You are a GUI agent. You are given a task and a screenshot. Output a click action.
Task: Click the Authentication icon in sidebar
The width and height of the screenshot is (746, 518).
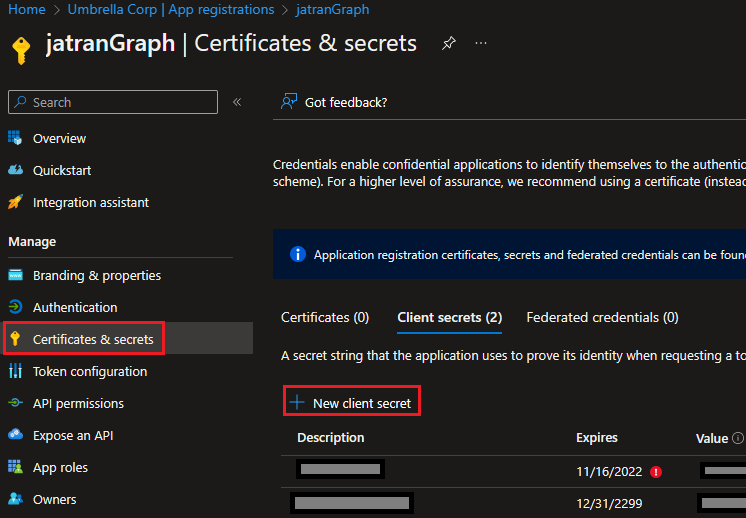[15, 307]
